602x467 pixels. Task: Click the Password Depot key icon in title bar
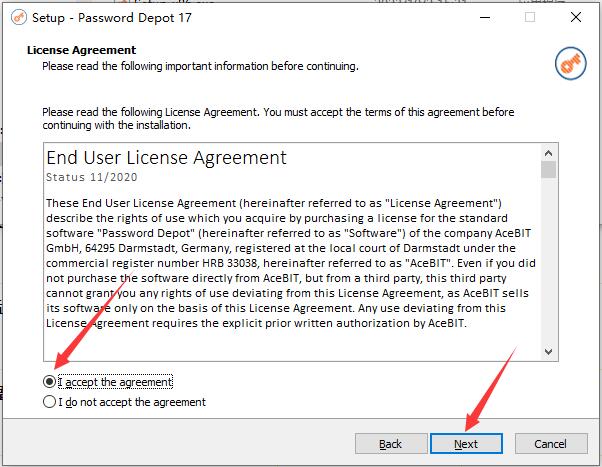pyautogui.click(x=19, y=17)
